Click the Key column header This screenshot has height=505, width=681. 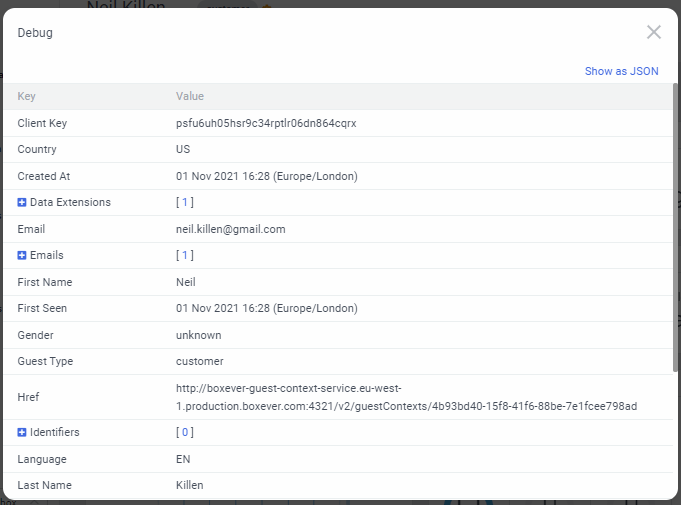pyautogui.click(x=26, y=97)
